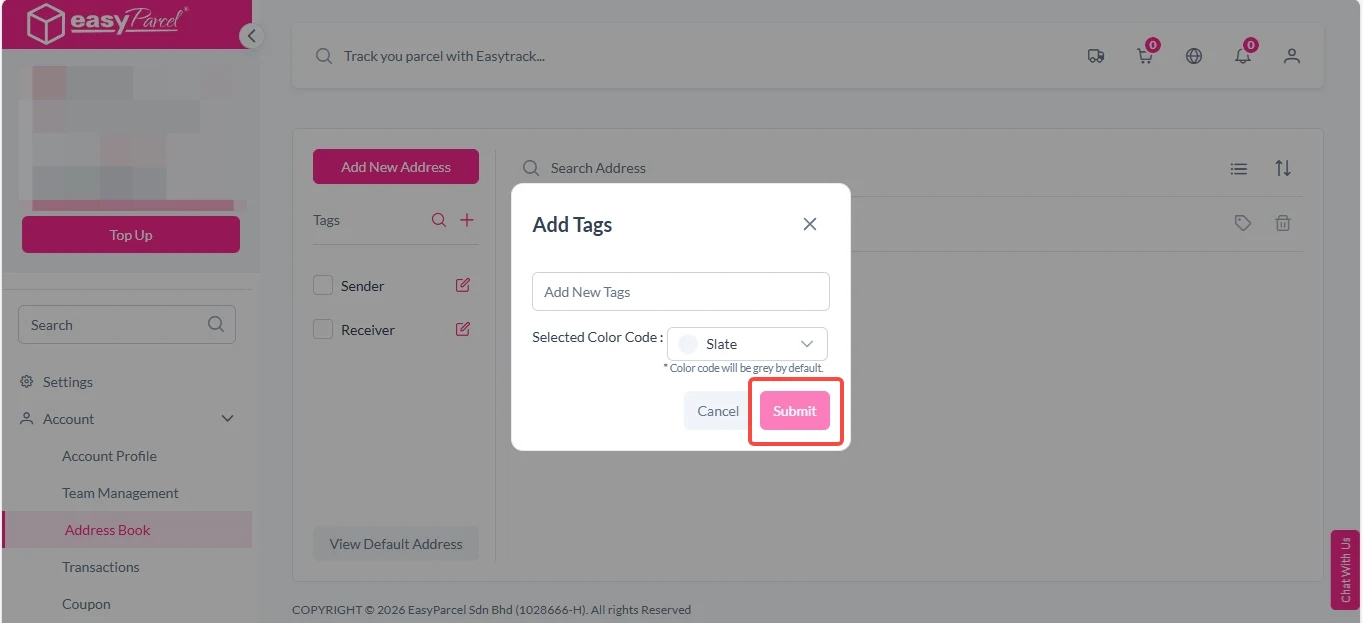Screen dimensions: 1363x623
Task: Click the delivery truck tracking icon
Action: point(1096,56)
